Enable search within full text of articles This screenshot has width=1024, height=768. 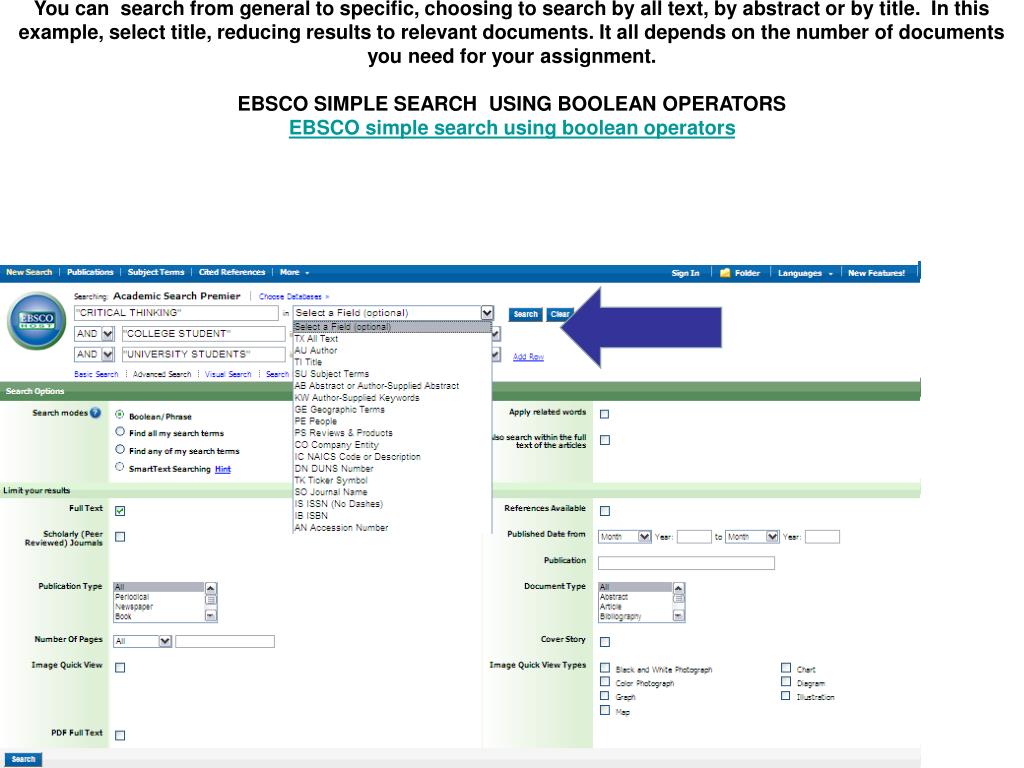605,440
